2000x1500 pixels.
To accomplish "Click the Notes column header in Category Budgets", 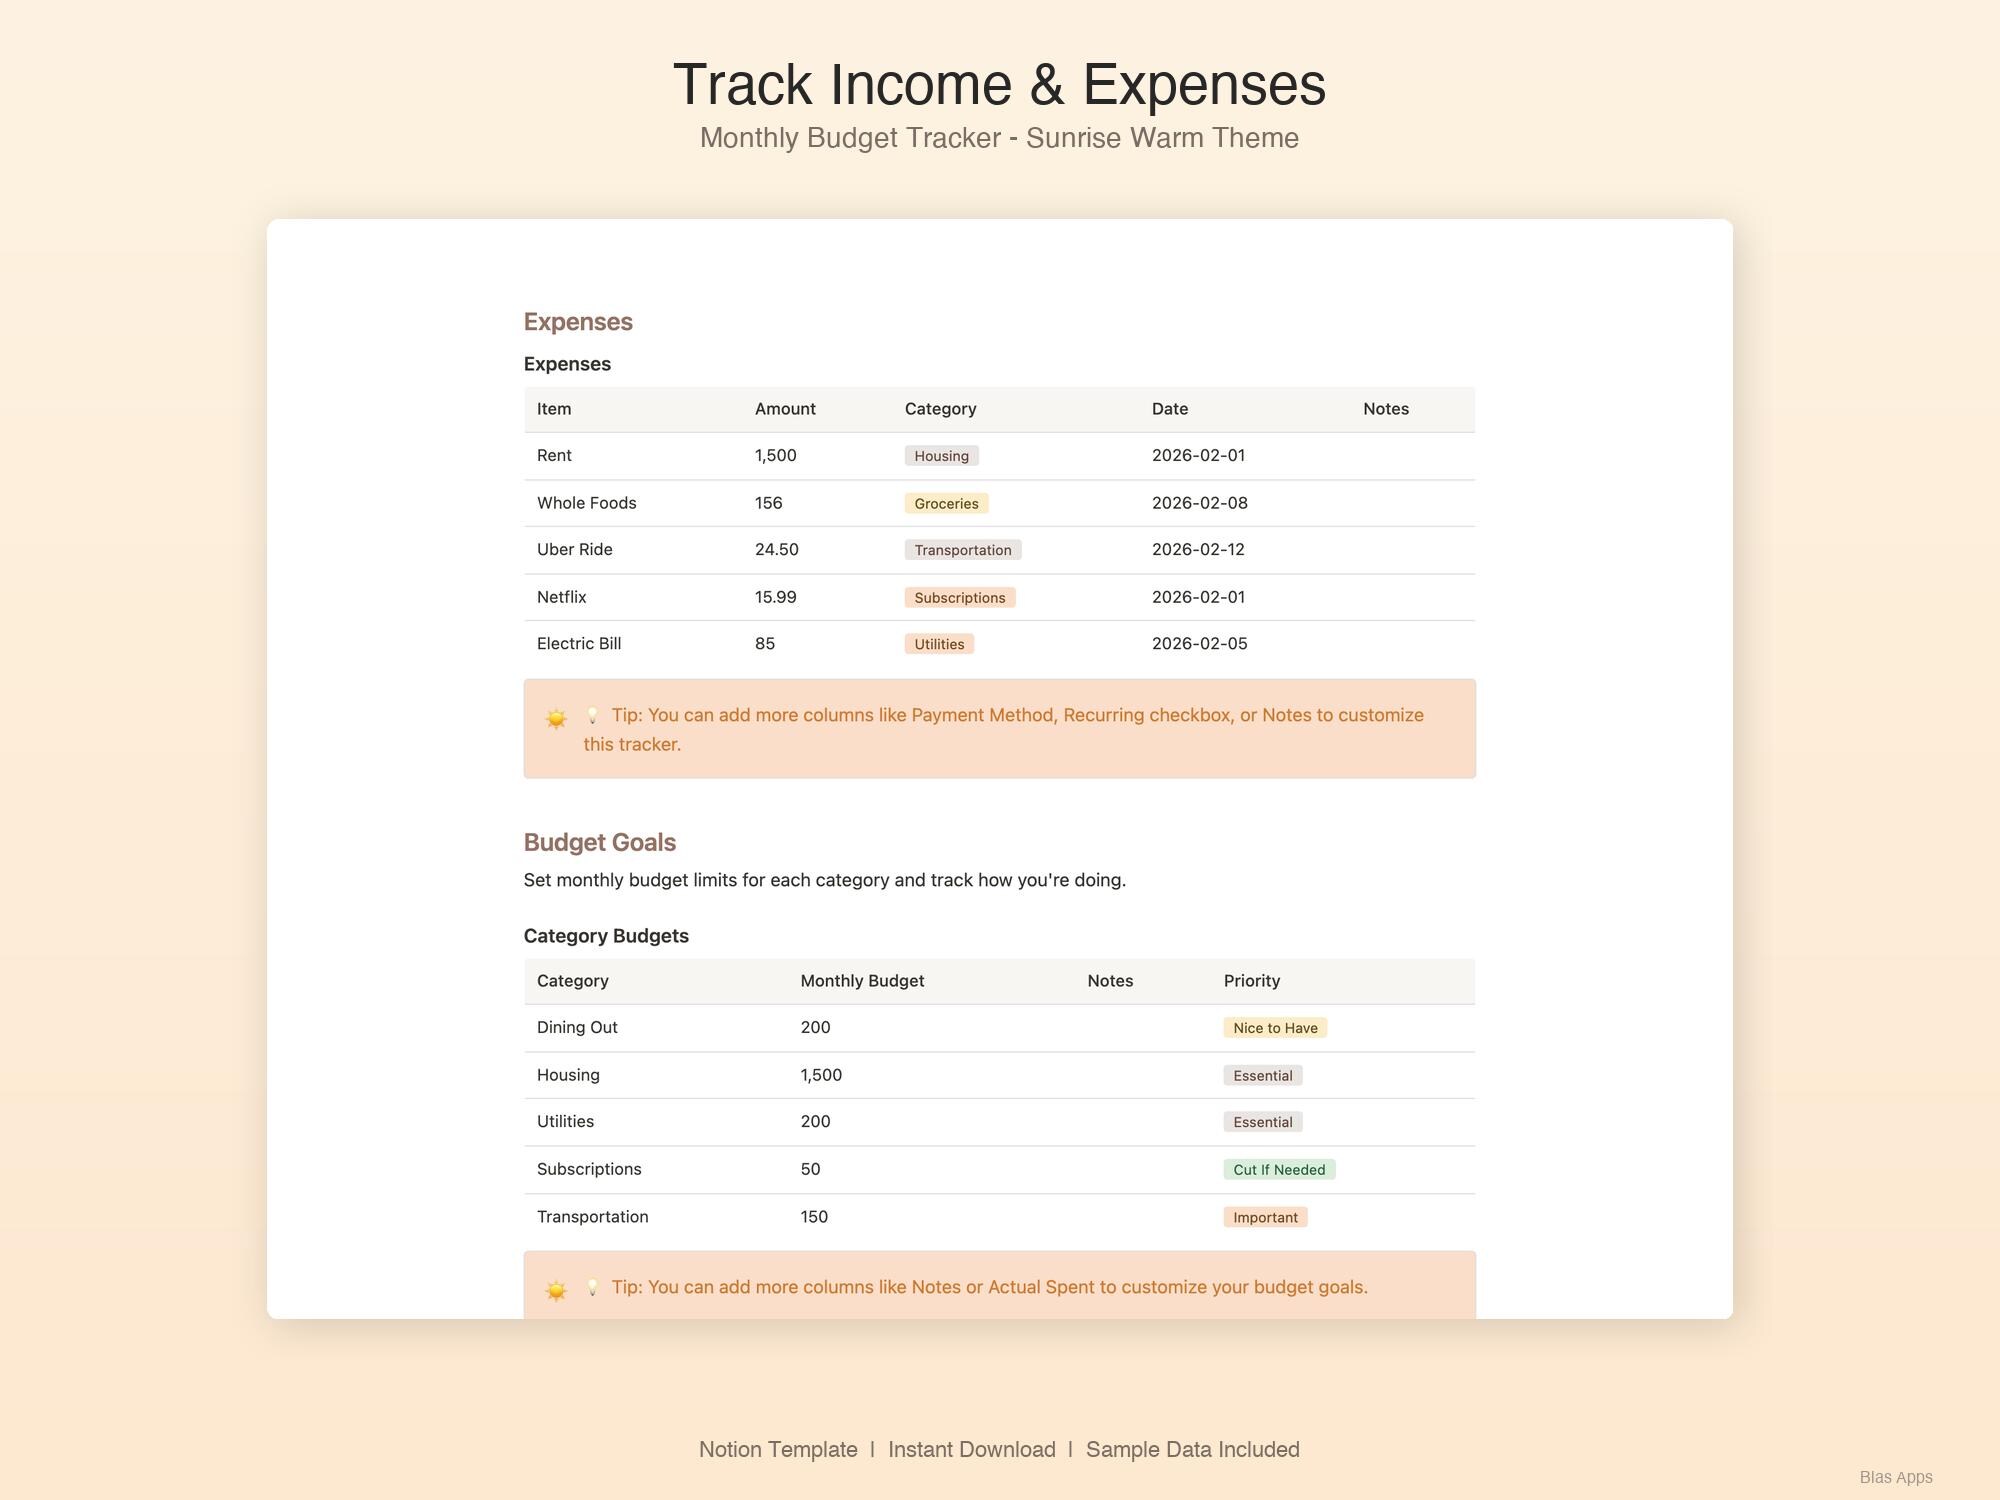I will point(1110,981).
